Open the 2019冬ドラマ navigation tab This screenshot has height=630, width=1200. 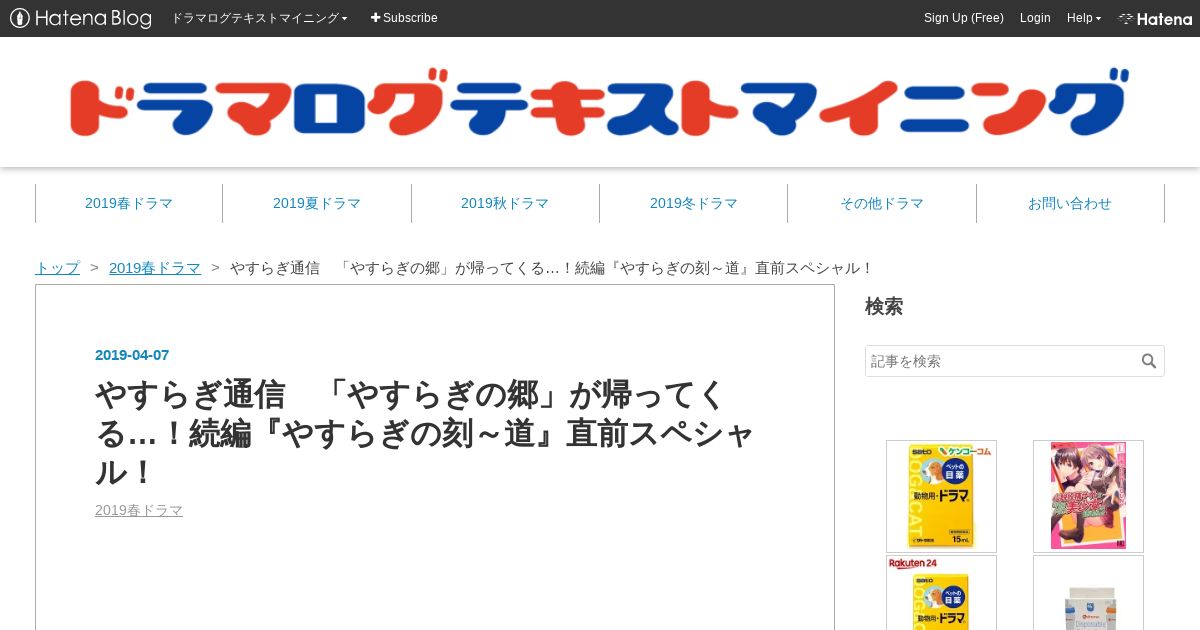coord(693,203)
